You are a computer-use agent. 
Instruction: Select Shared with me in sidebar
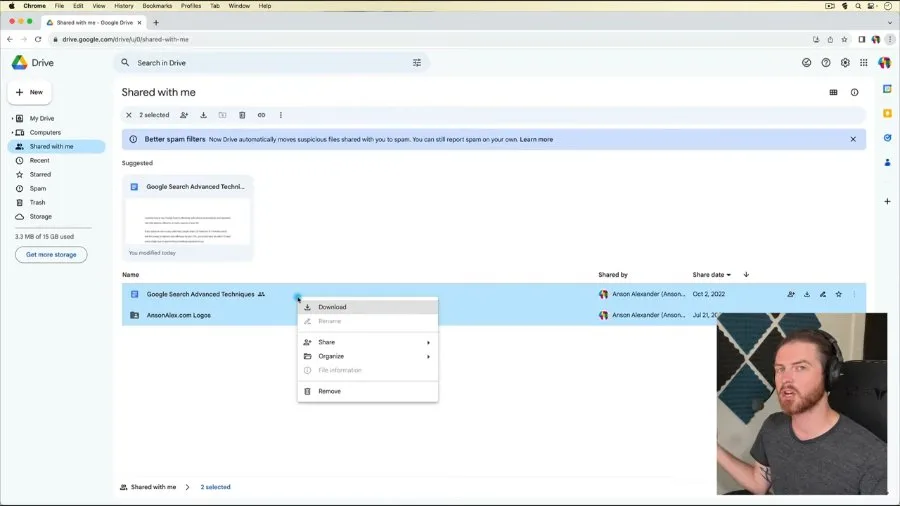tap(56, 146)
